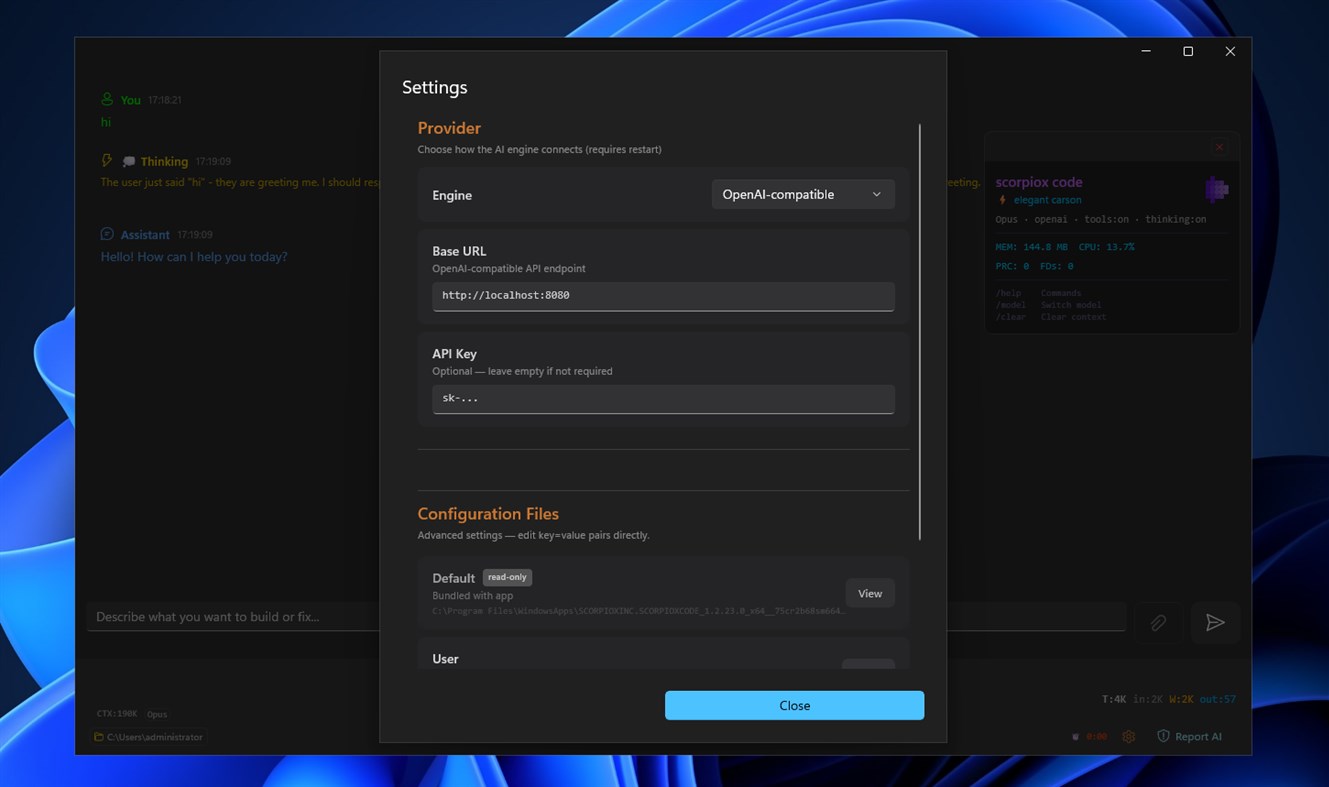Close the Settings dialog
The width and height of the screenshot is (1329, 787).
(794, 705)
